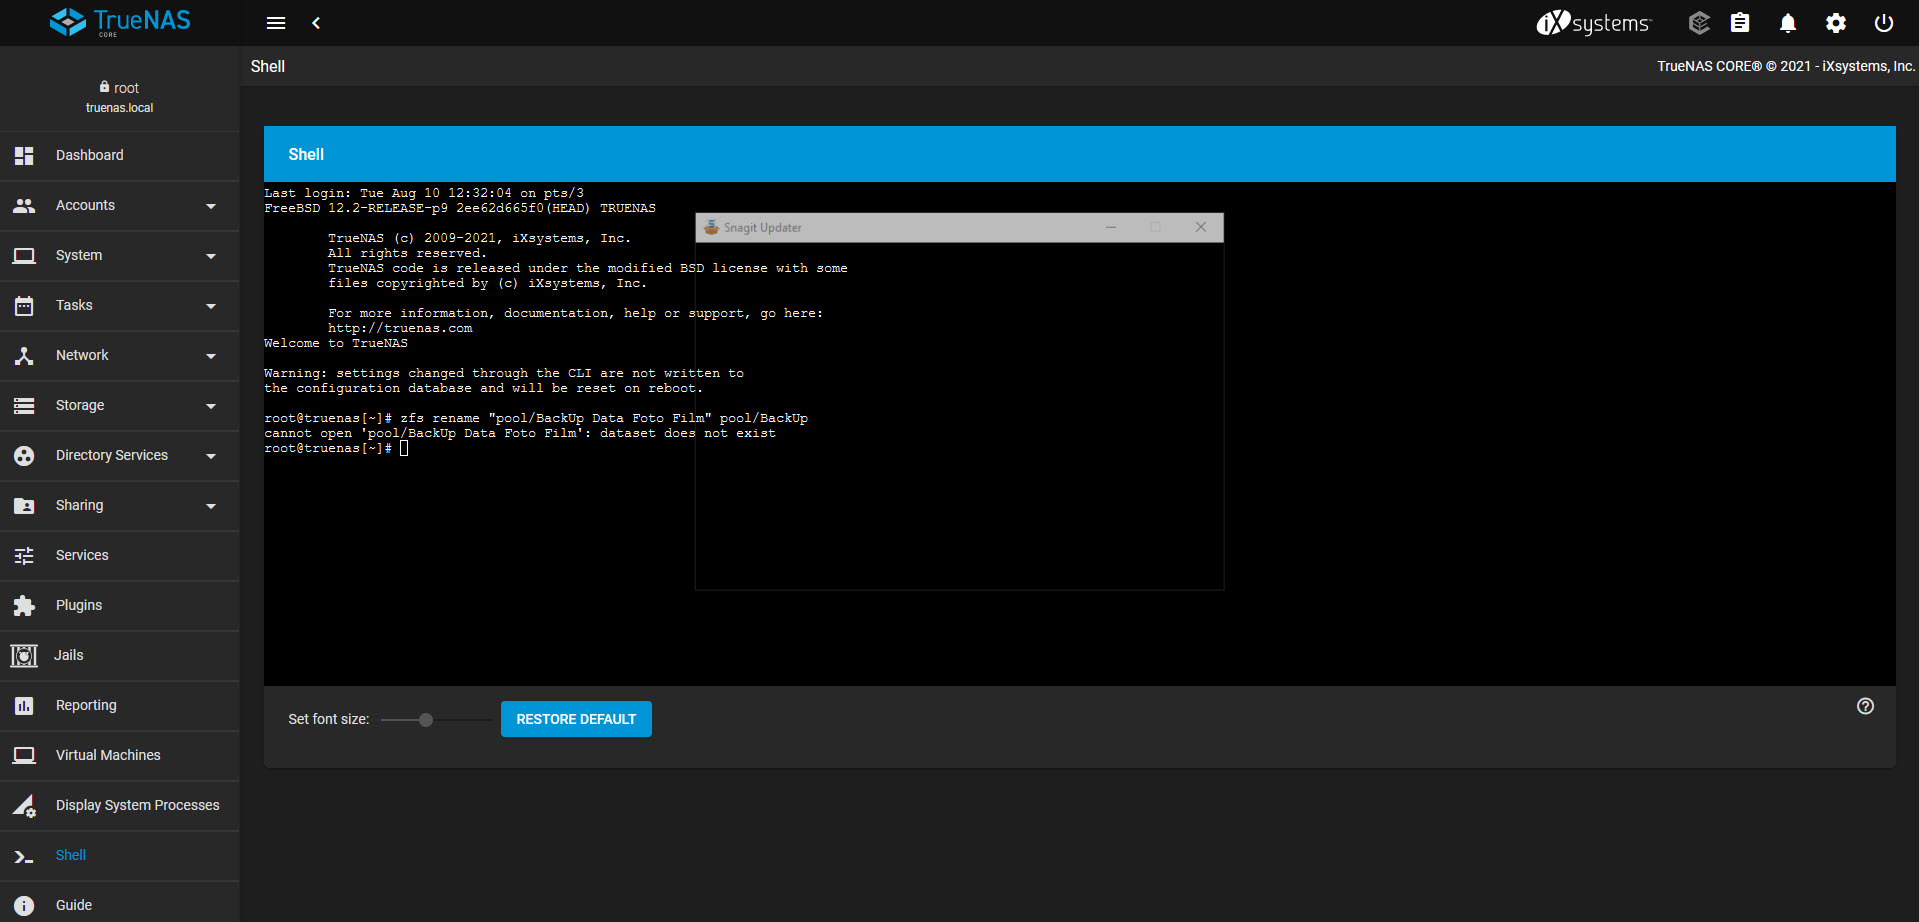Expand the Tasks menu arrow
1919x922 pixels.
point(211,306)
